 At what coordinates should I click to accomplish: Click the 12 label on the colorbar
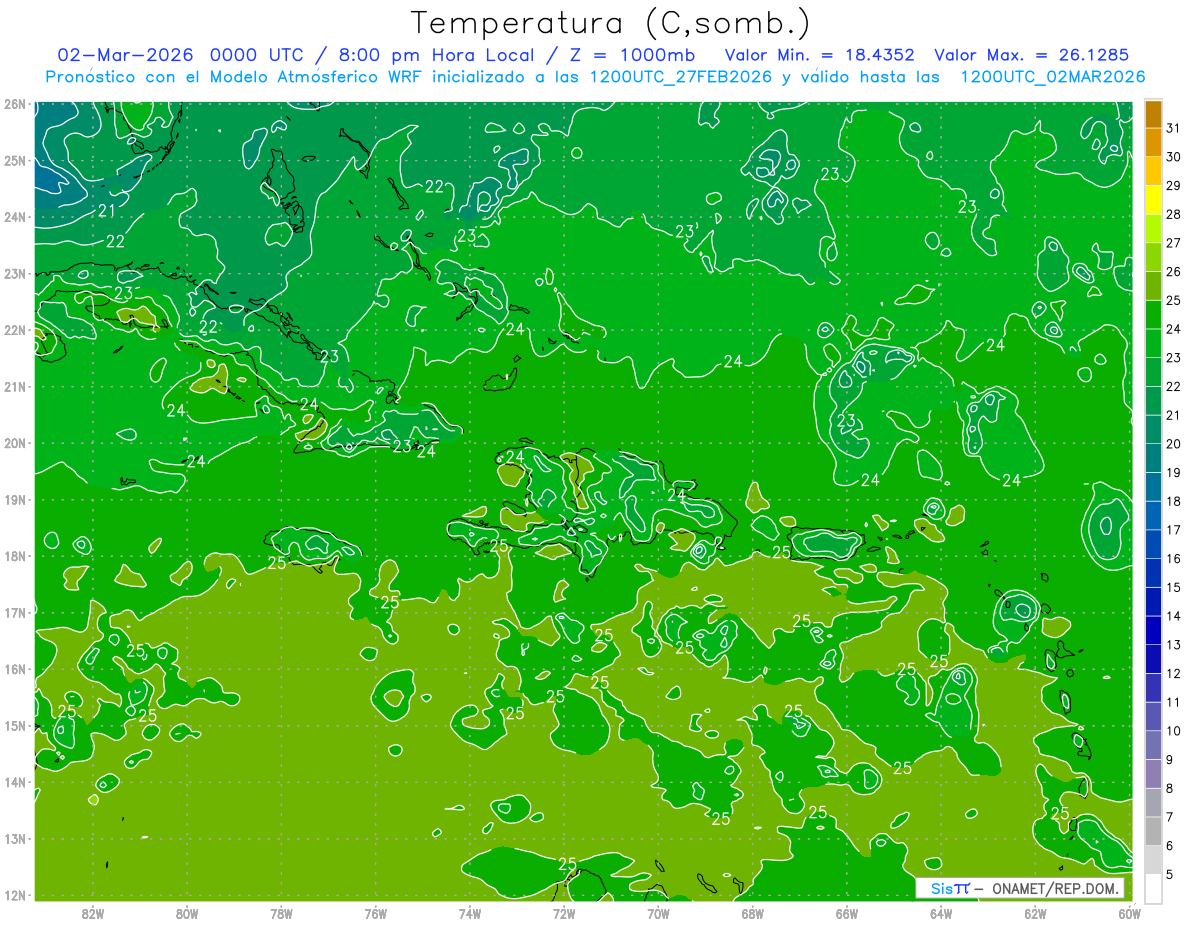coord(1173,674)
